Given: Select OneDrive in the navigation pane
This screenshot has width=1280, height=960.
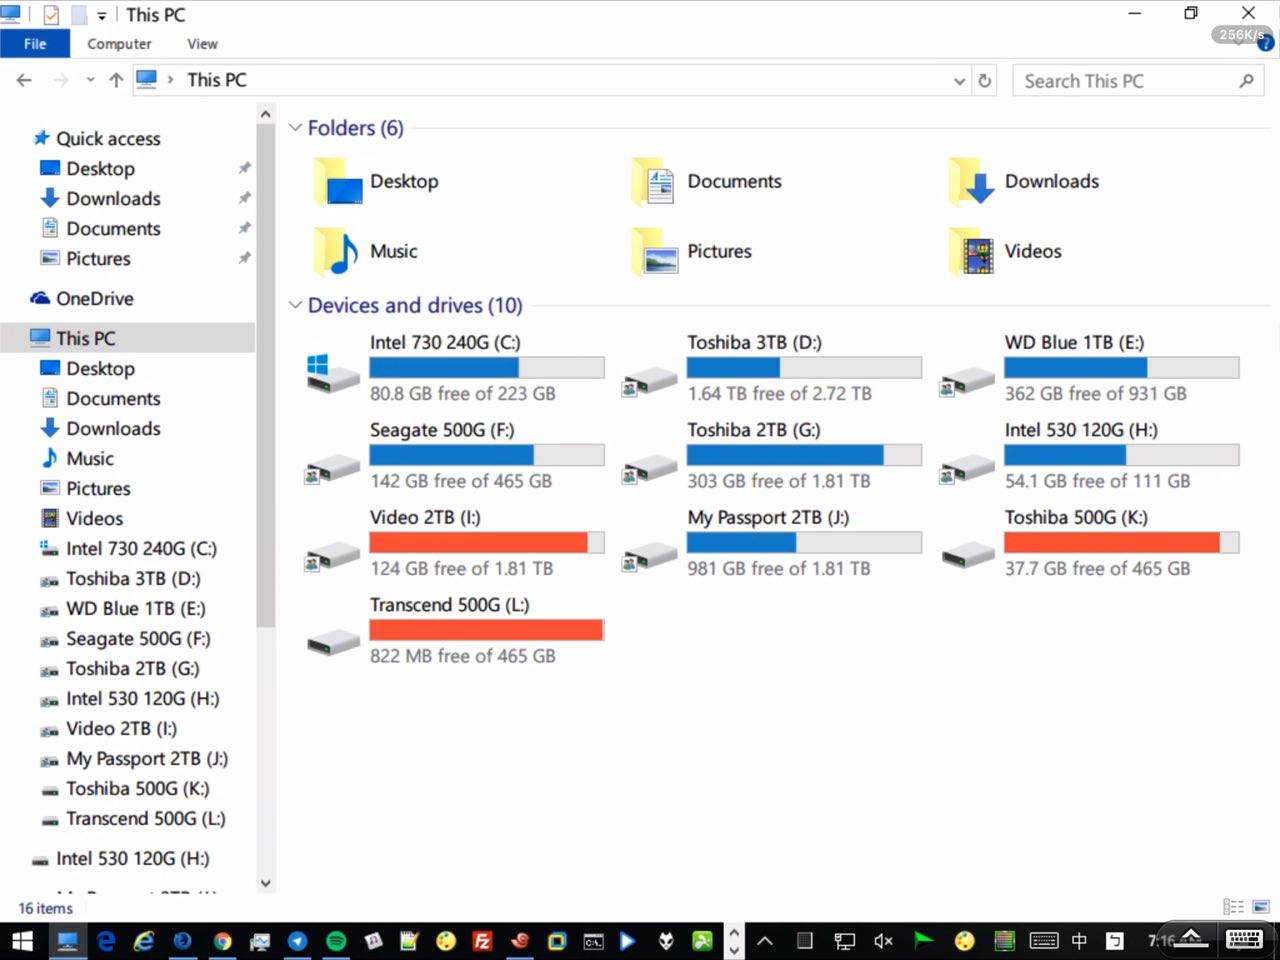Looking at the screenshot, I should pos(95,298).
